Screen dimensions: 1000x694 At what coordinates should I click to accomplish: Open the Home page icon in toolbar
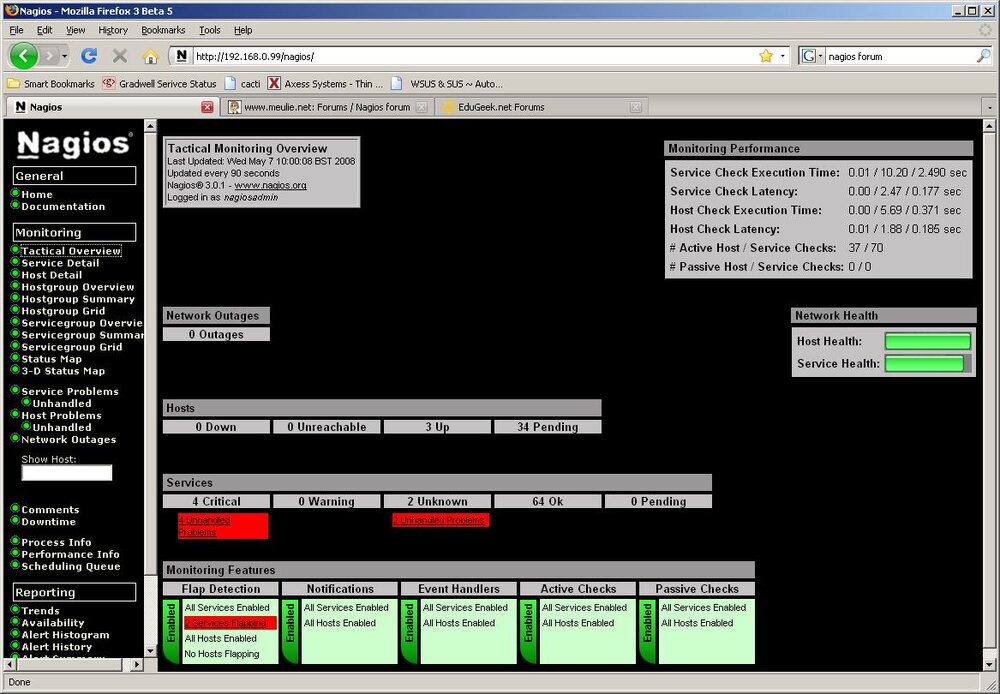(x=150, y=56)
